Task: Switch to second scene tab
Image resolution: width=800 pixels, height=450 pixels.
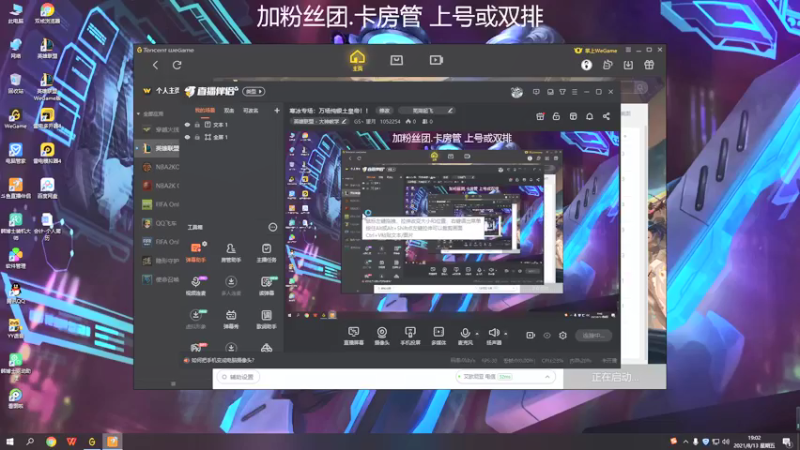Action: (x=229, y=110)
